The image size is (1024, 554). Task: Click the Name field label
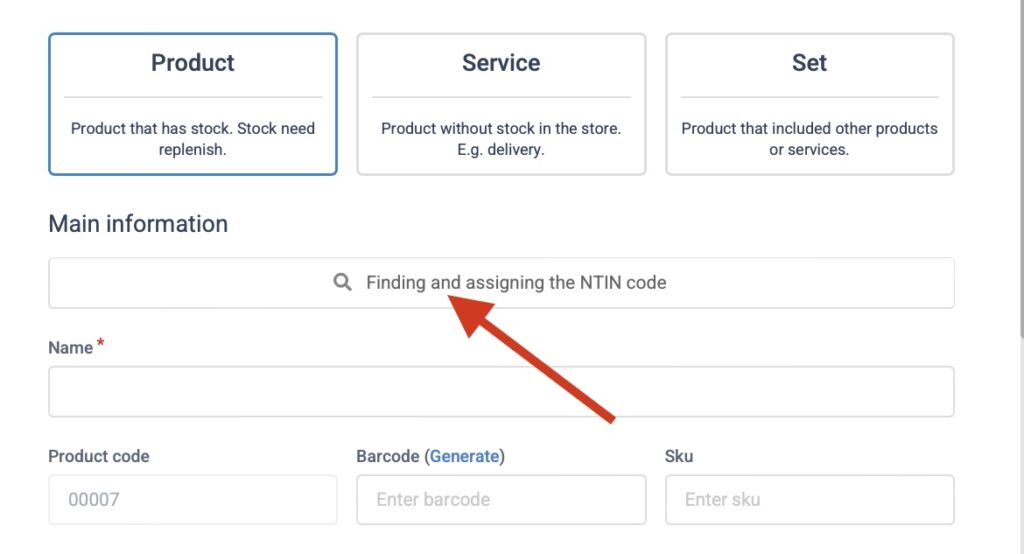click(70, 348)
